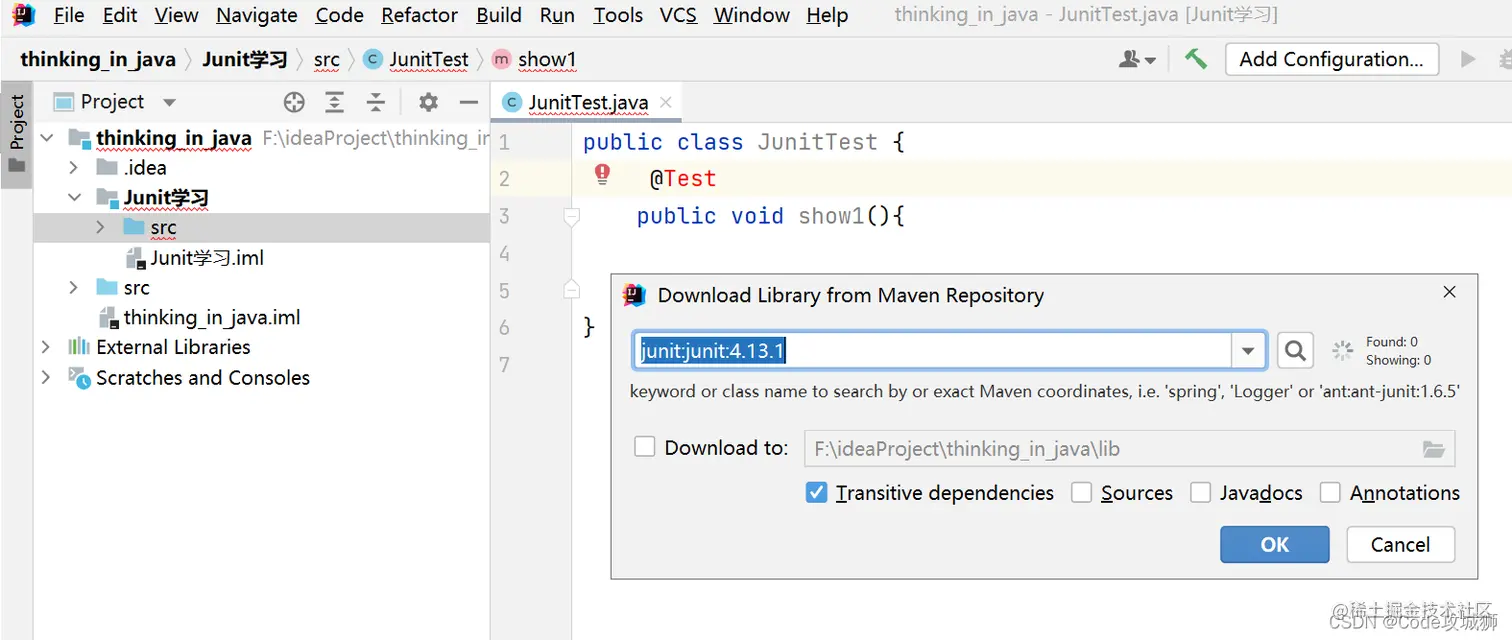Open the Tools menu
The height and width of the screenshot is (640, 1512).
click(x=618, y=15)
